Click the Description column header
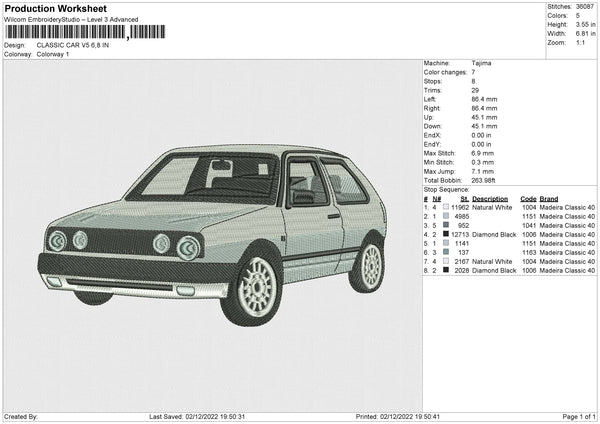Screen dimensions: 600x424 click(x=490, y=198)
